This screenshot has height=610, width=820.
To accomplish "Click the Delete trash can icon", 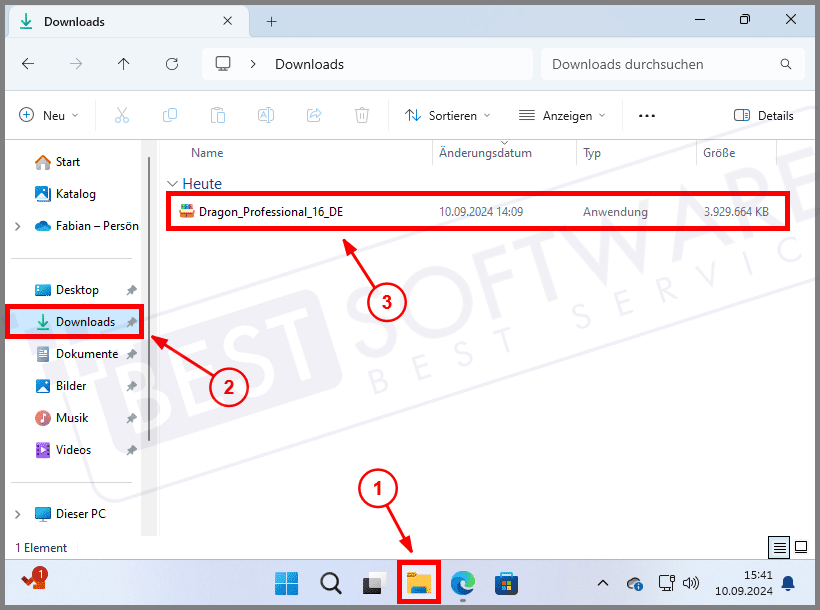I will [362, 115].
